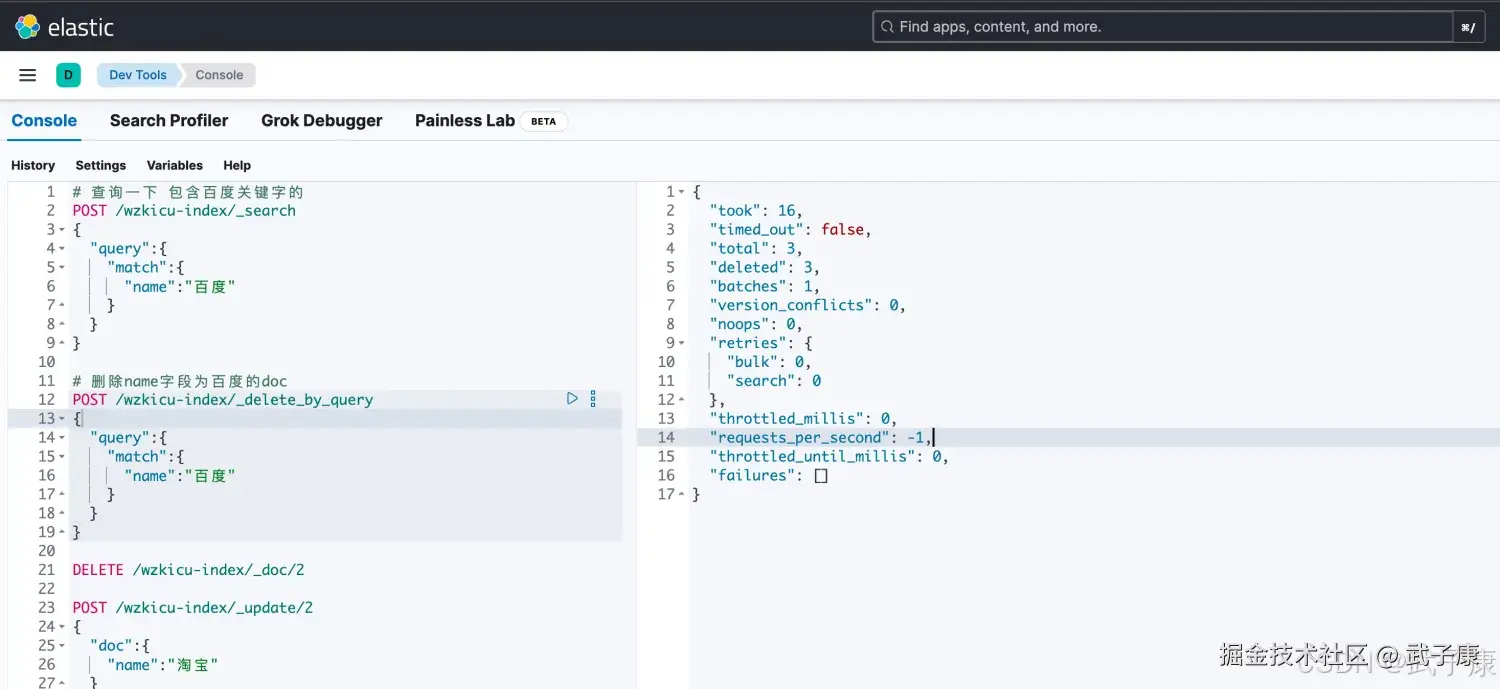Open the navigation hamburger menu

coord(27,74)
